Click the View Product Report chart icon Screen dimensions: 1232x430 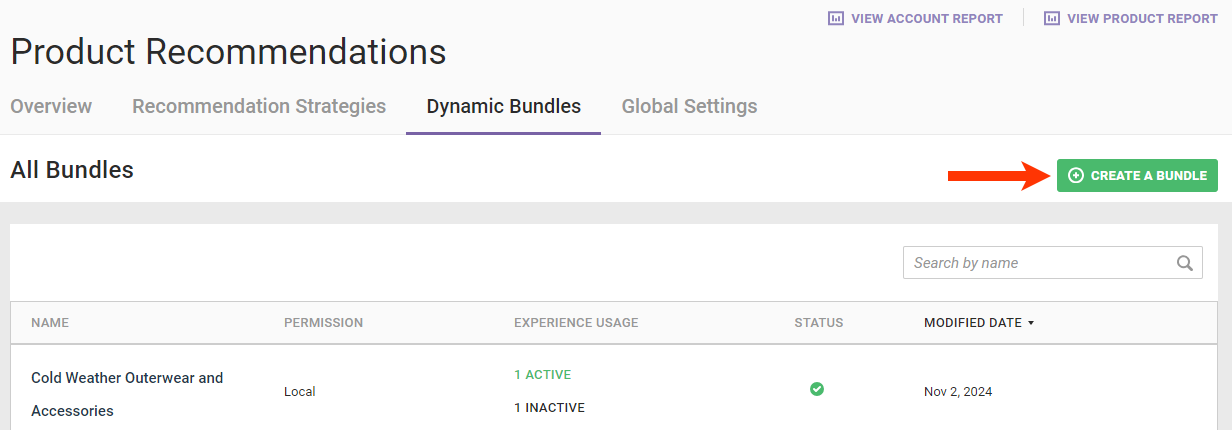tap(1052, 18)
